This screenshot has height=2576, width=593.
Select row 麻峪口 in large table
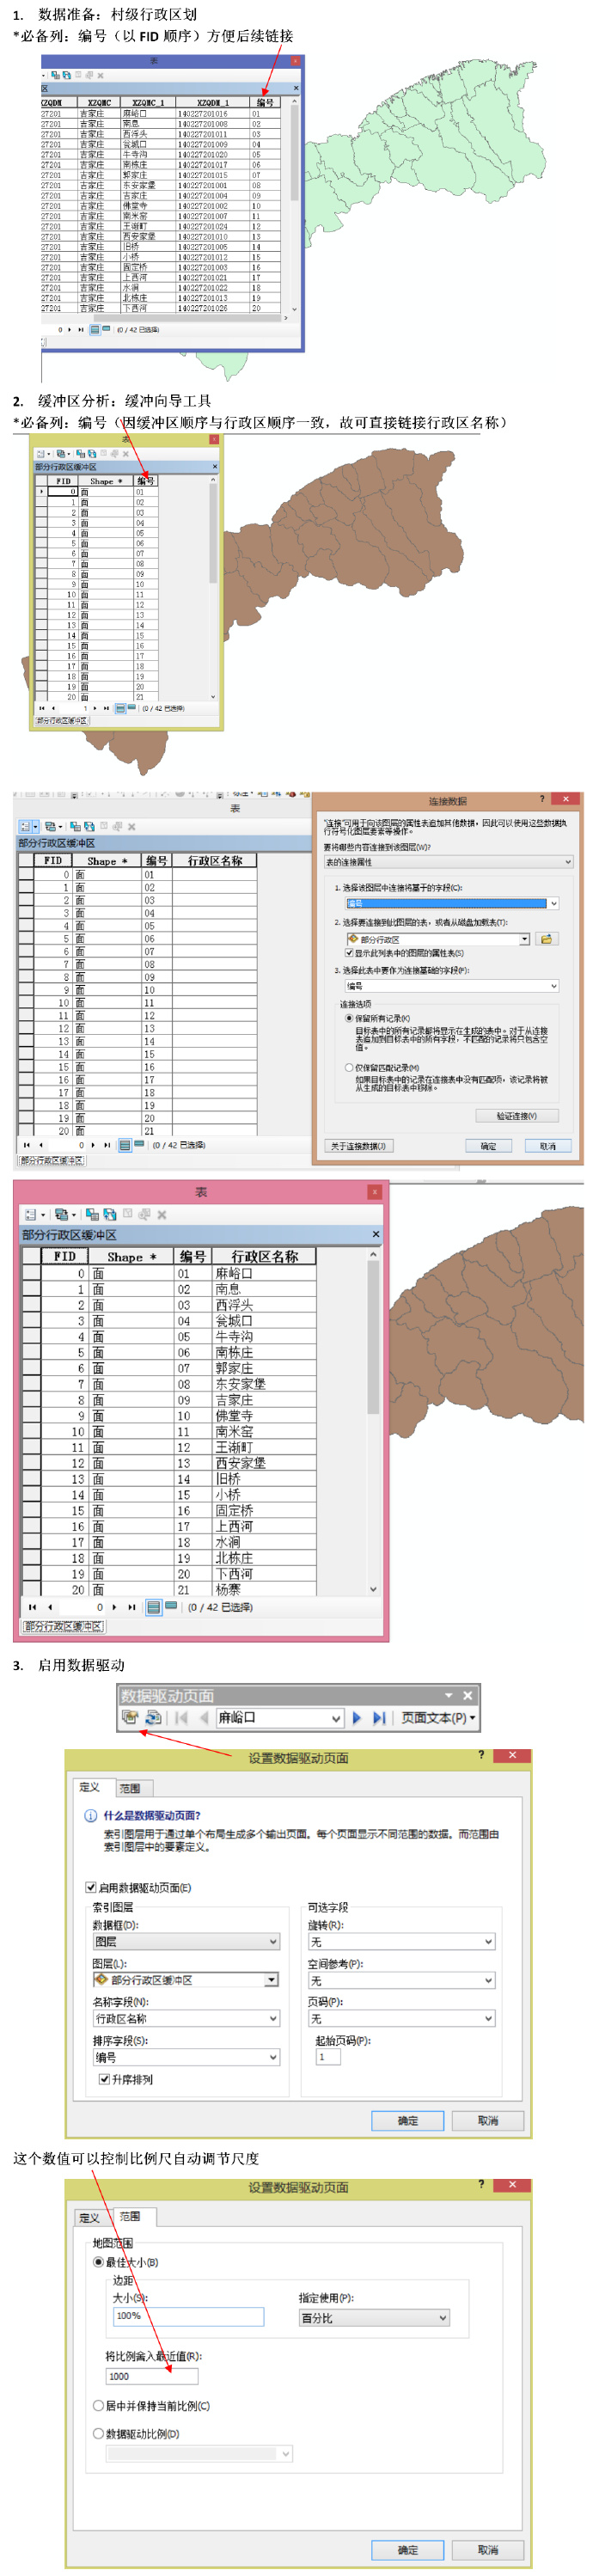tap(169, 1273)
